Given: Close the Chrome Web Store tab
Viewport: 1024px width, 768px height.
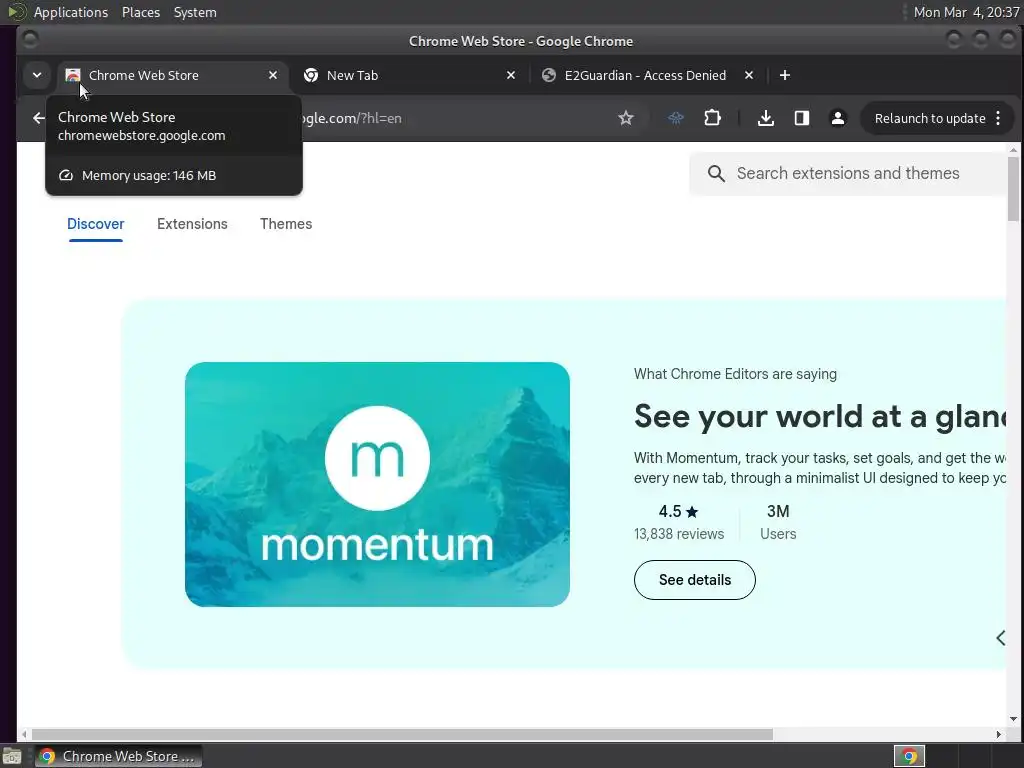Looking at the screenshot, I should (273, 76).
